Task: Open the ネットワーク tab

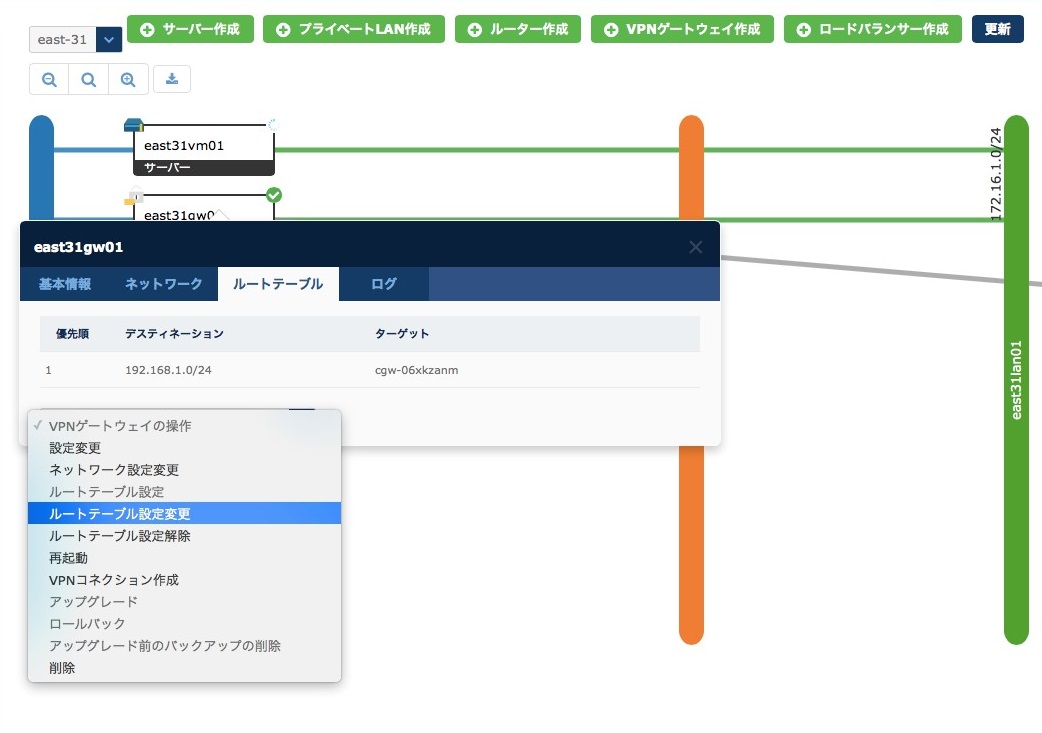Action: (x=164, y=284)
